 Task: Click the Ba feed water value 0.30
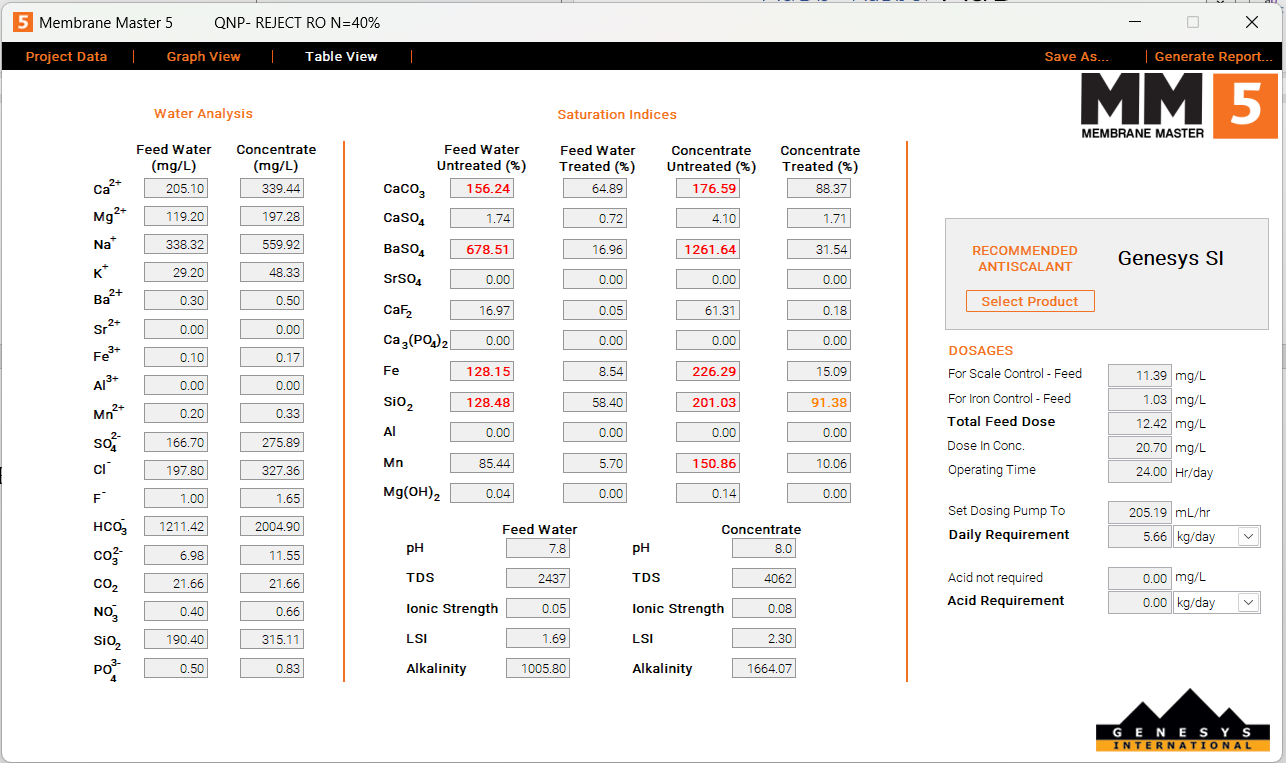point(176,300)
